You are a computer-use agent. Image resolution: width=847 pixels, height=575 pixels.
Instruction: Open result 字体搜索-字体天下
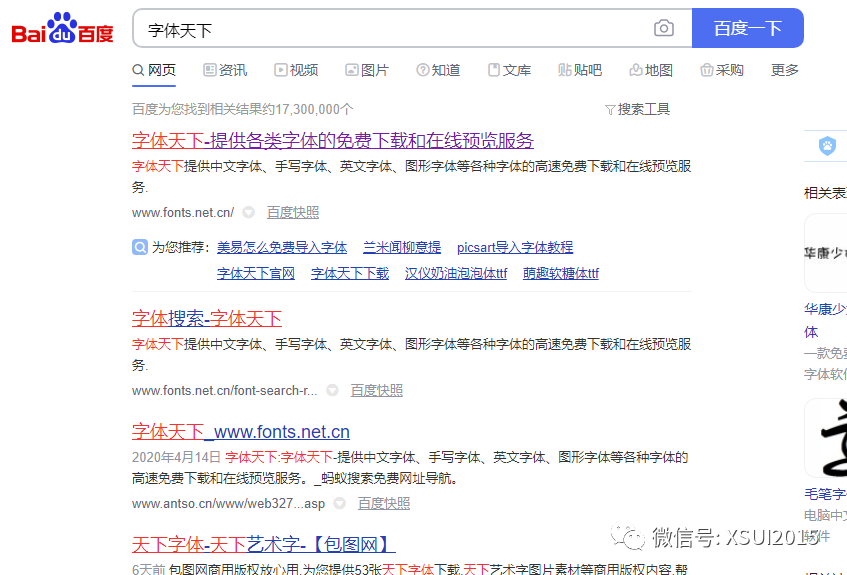pyautogui.click(x=207, y=318)
